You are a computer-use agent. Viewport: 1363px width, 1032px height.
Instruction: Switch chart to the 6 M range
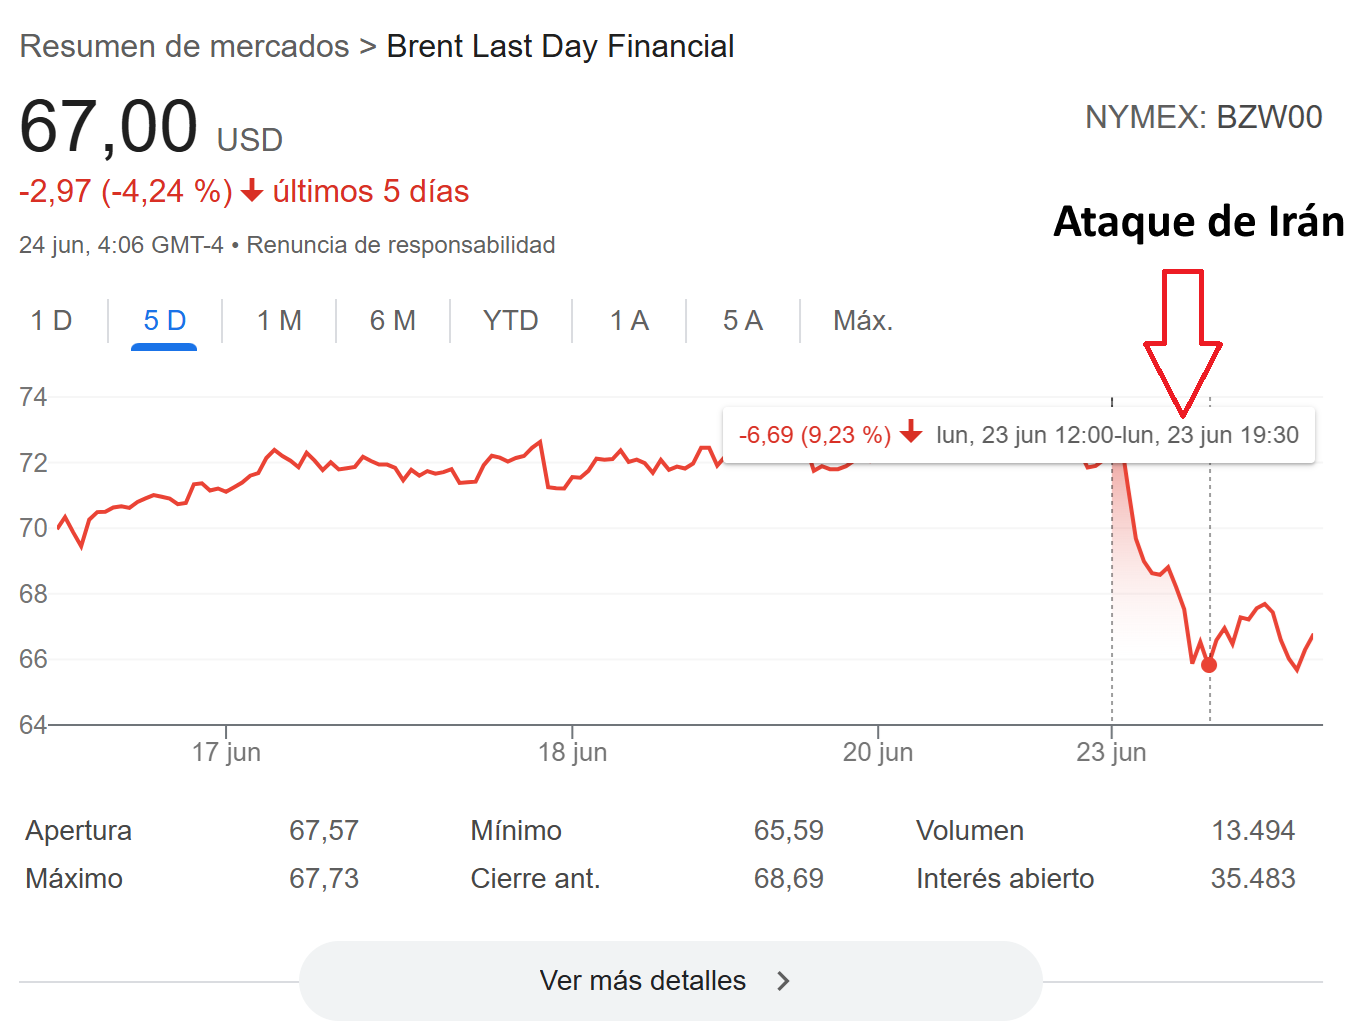392,321
